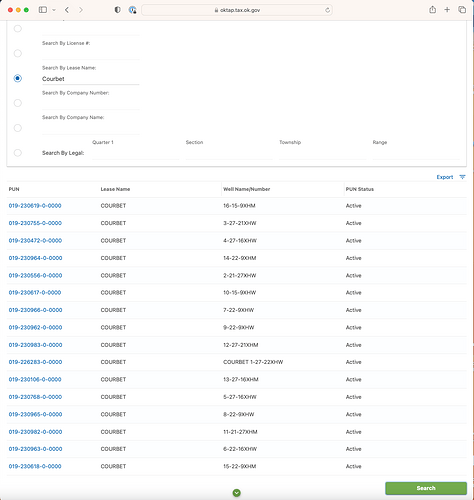Click the Lease Name field containing Courbet

coord(91,79)
